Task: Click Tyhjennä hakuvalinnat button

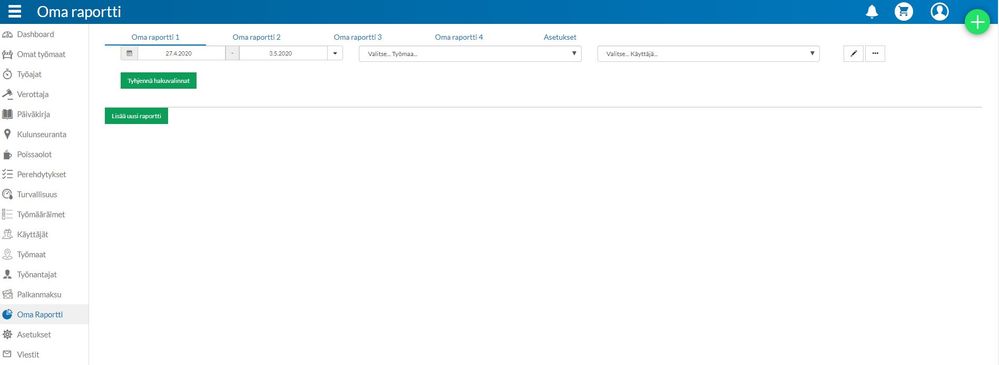Action: (x=159, y=80)
